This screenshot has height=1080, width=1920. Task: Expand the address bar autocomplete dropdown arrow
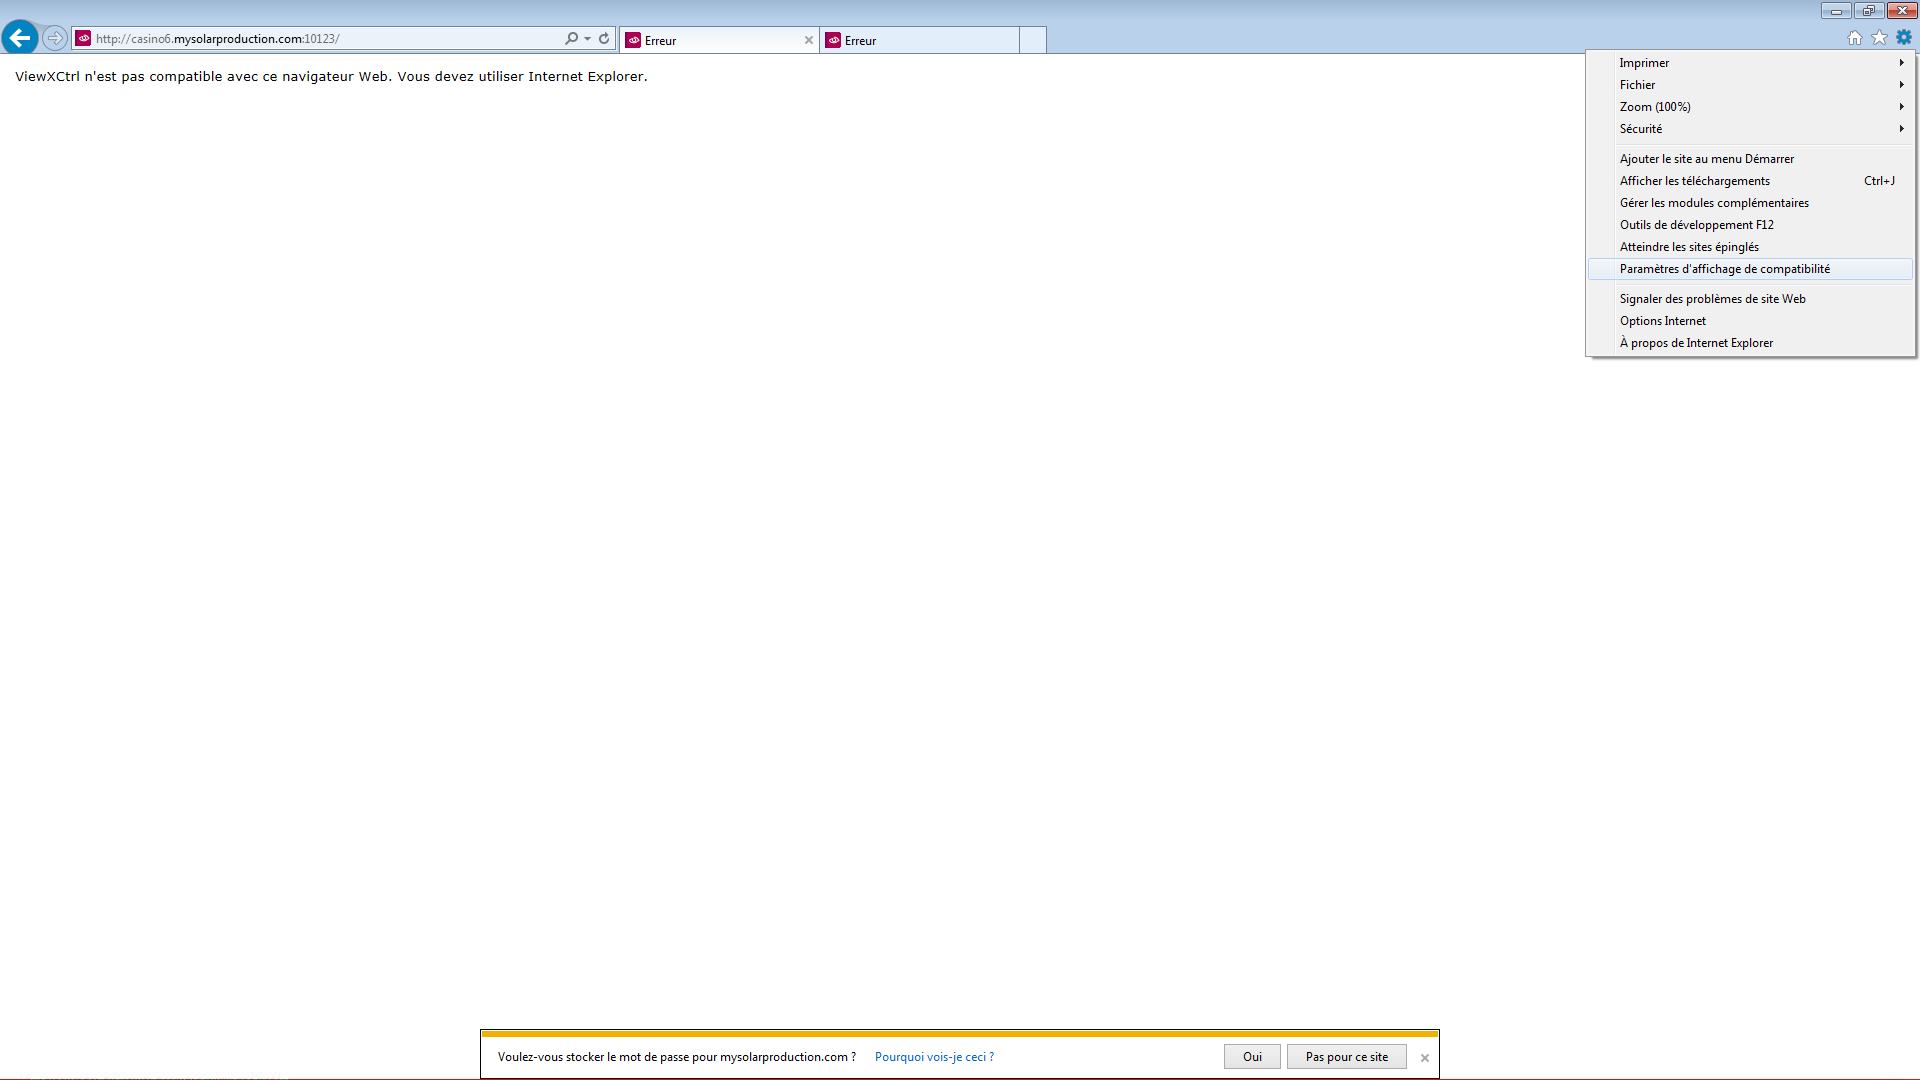coord(587,39)
